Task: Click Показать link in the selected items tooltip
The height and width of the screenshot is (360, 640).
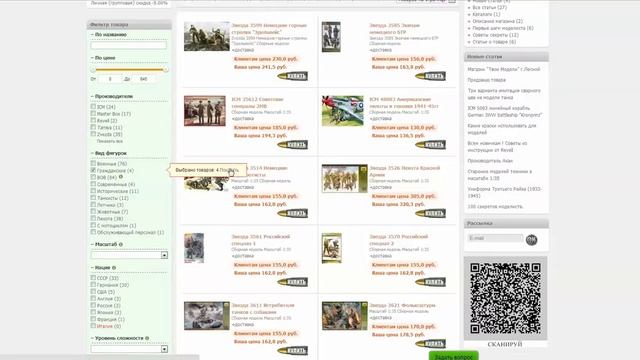Action: pos(229,170)
